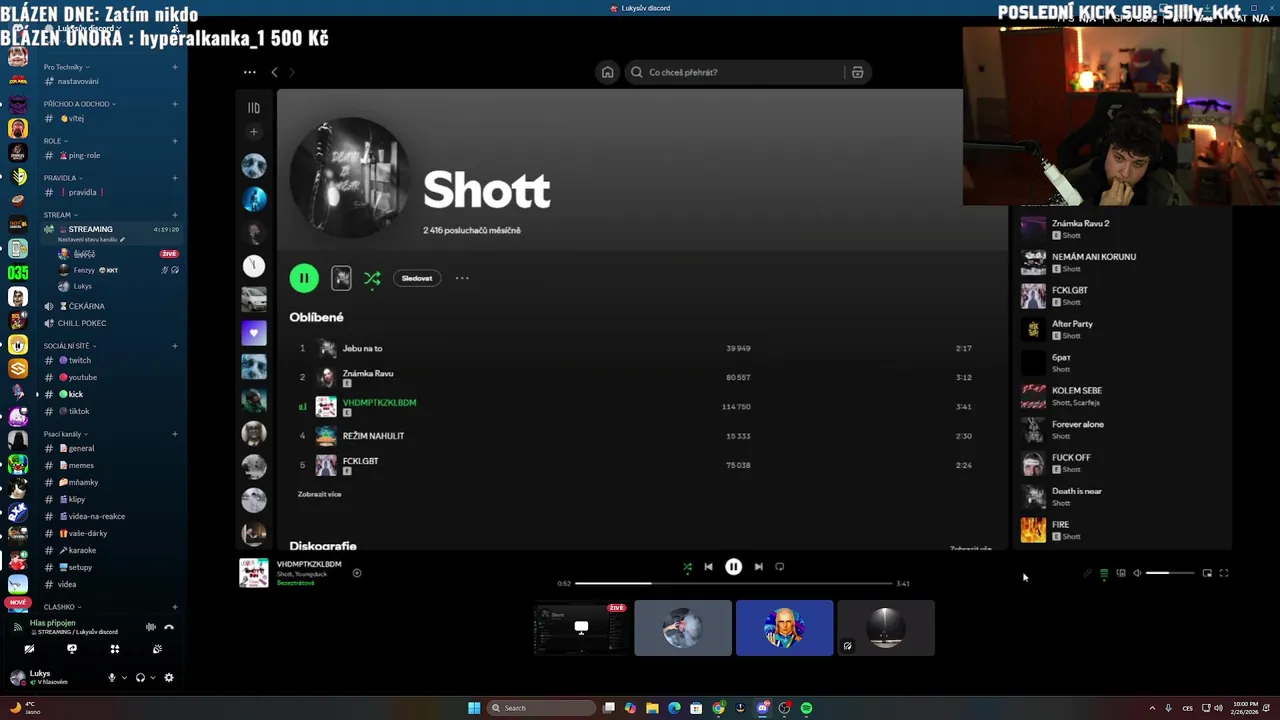Skip to next track in player bar

(758, 567)
